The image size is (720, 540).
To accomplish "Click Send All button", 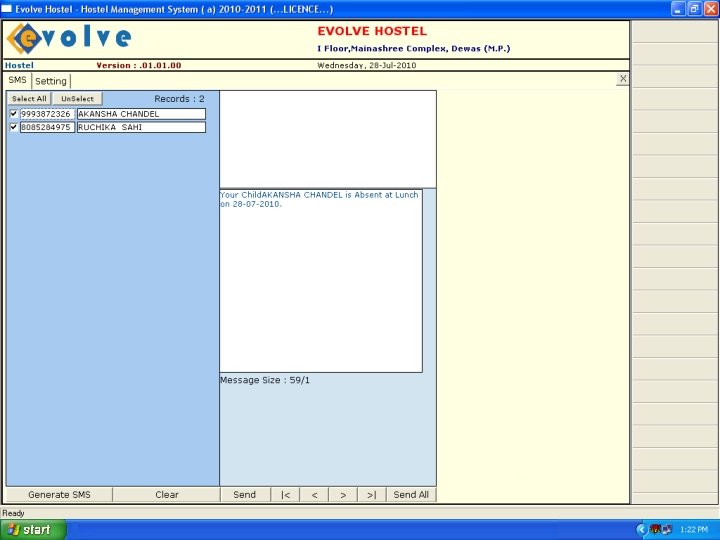I will pyautogui.click(x=411, y=495).
